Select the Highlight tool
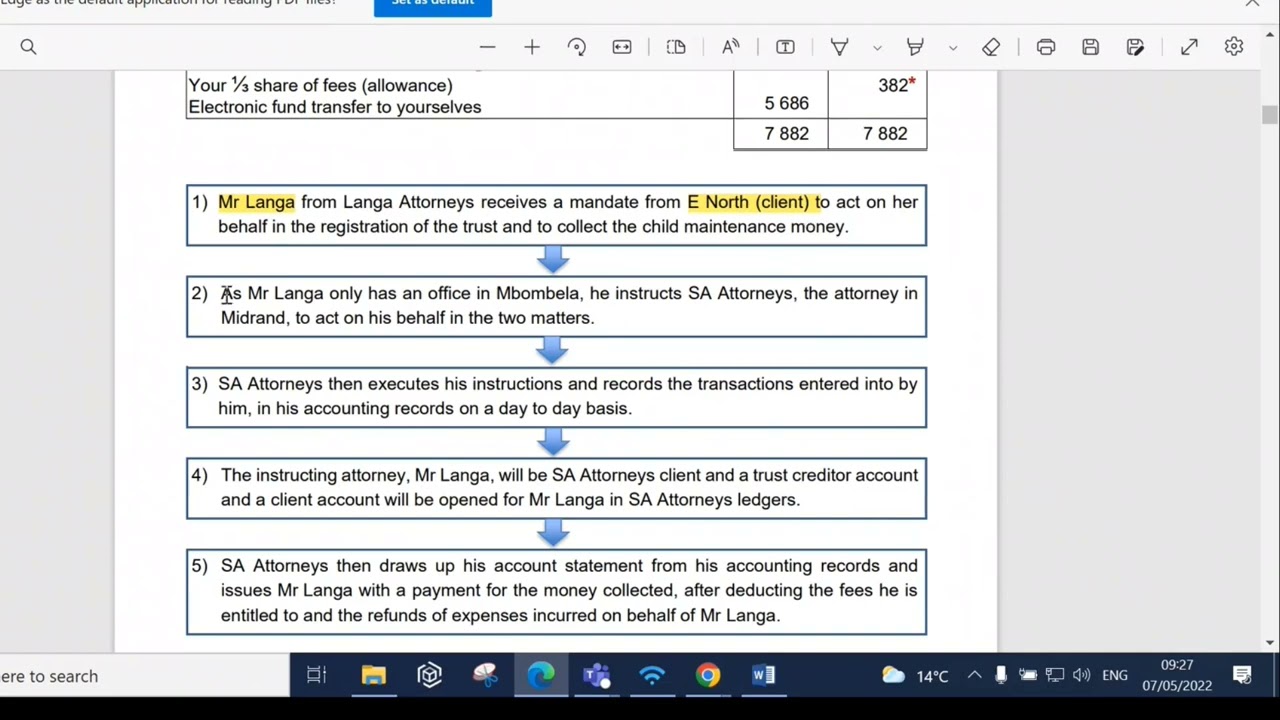 click(x=915, y=47)
